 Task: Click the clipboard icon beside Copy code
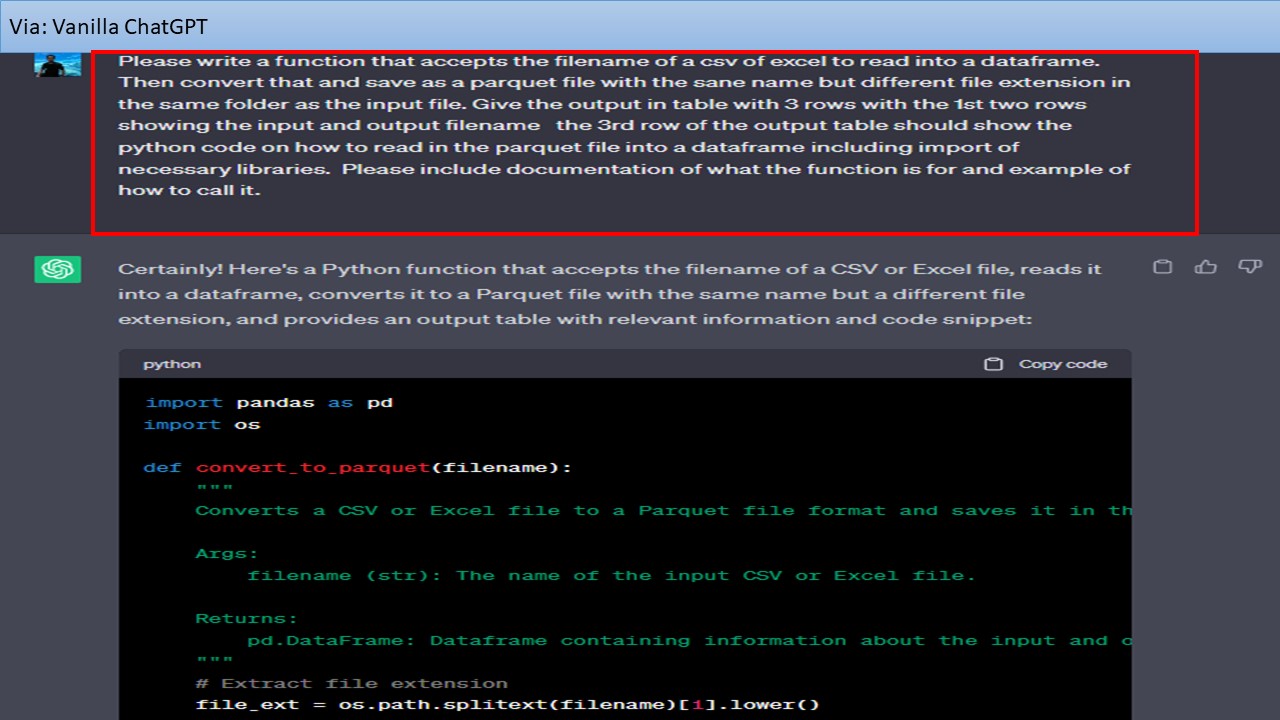pyautogui.click(x=993, y=364)
